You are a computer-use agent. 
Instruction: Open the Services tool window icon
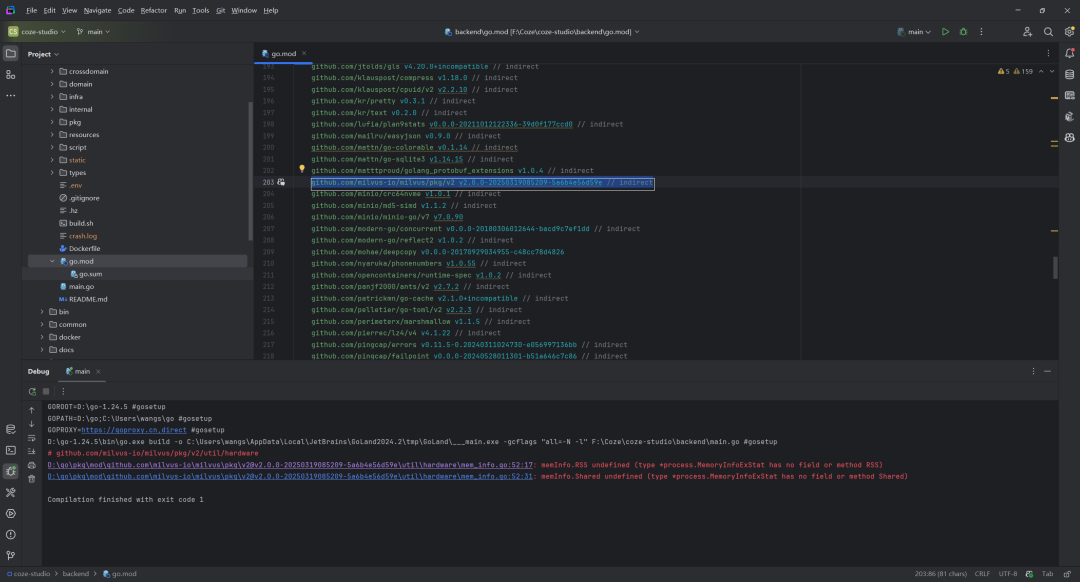coord(10,514)
